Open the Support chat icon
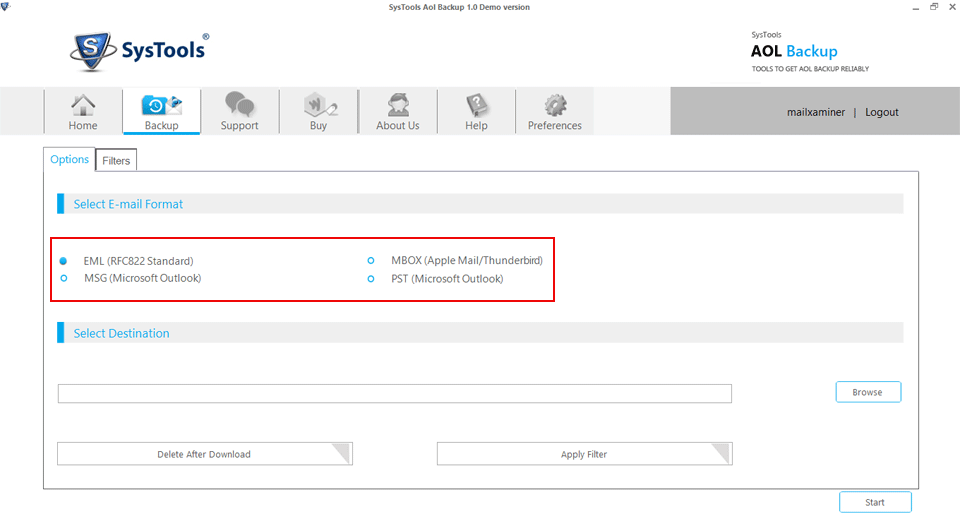 [239, 112]
